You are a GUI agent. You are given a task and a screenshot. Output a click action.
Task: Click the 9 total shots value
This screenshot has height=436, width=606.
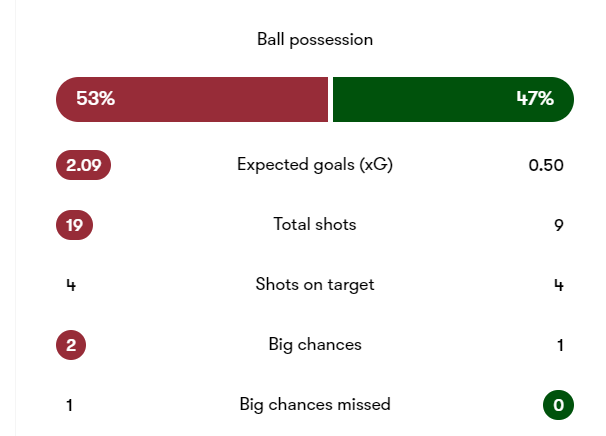click(559, 225)
